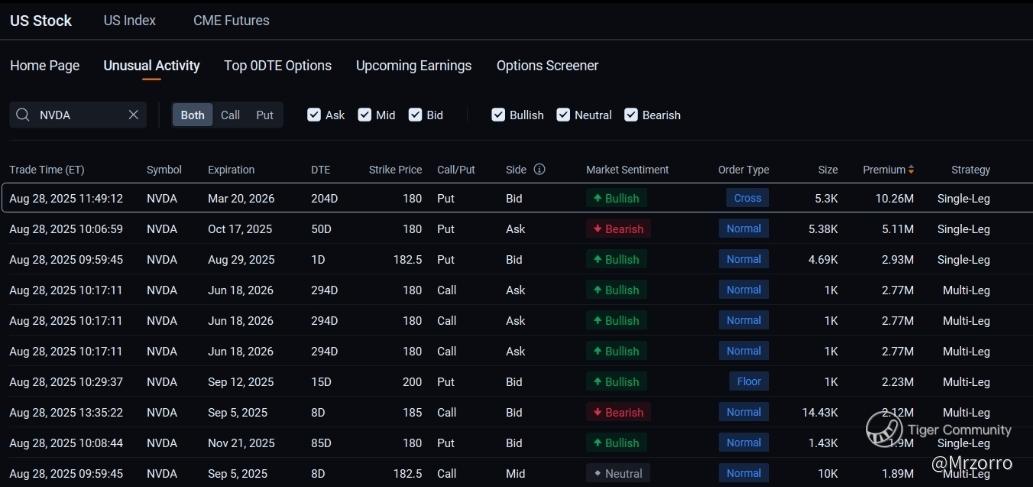The width and height of the screenshot is (1033, 487).
Task: Uncheck the Bearish sentiment checkbox
Action: click(631, 115)
